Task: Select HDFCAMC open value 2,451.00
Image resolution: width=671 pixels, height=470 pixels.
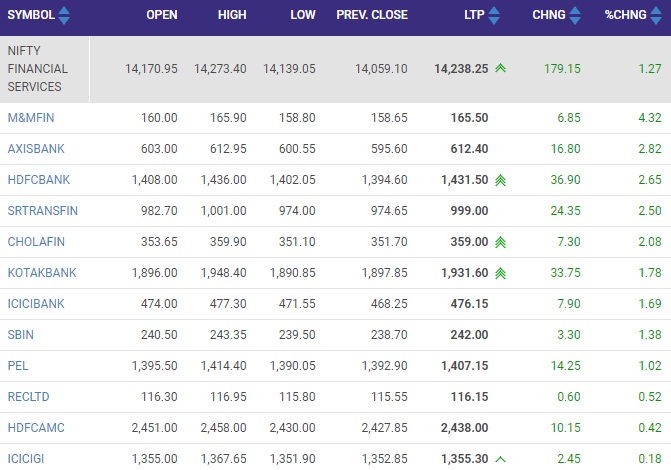Action: coord(154,428)
